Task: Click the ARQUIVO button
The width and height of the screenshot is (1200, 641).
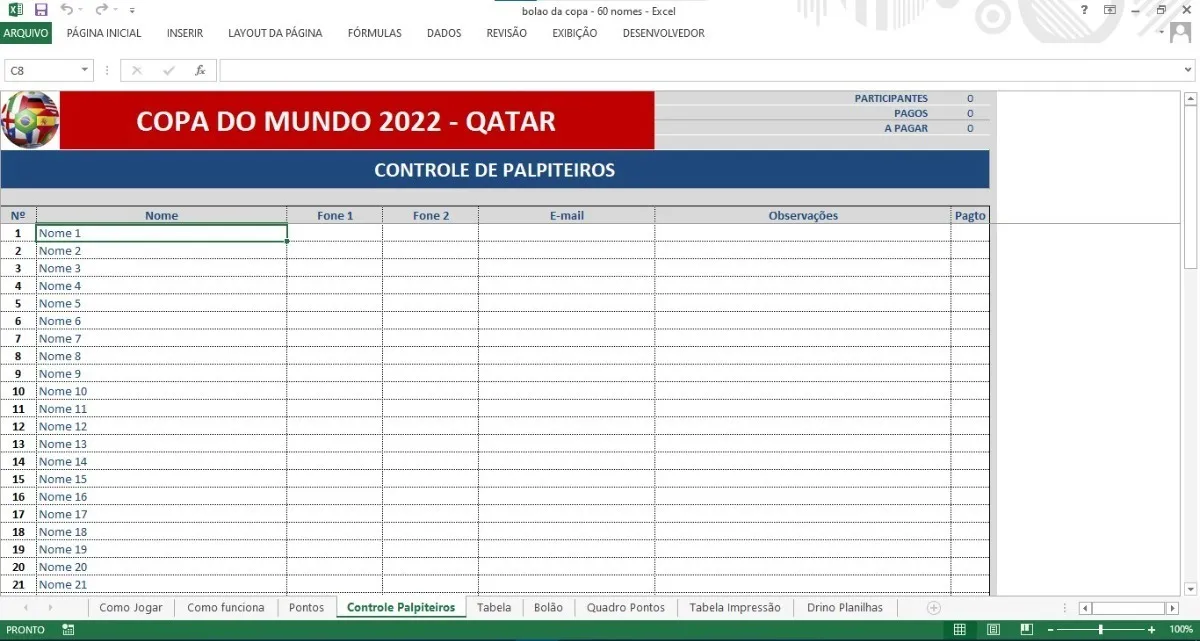Action: tap(26, 33)
